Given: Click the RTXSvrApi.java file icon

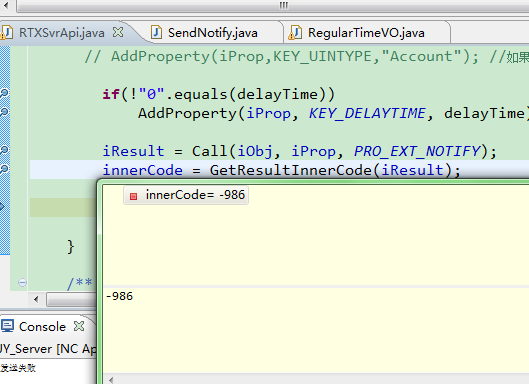Looking at the screenshot, I should 6,33.
